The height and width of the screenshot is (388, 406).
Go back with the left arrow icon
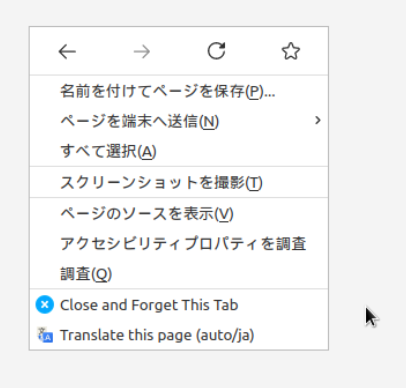click(x=67, y=52)
